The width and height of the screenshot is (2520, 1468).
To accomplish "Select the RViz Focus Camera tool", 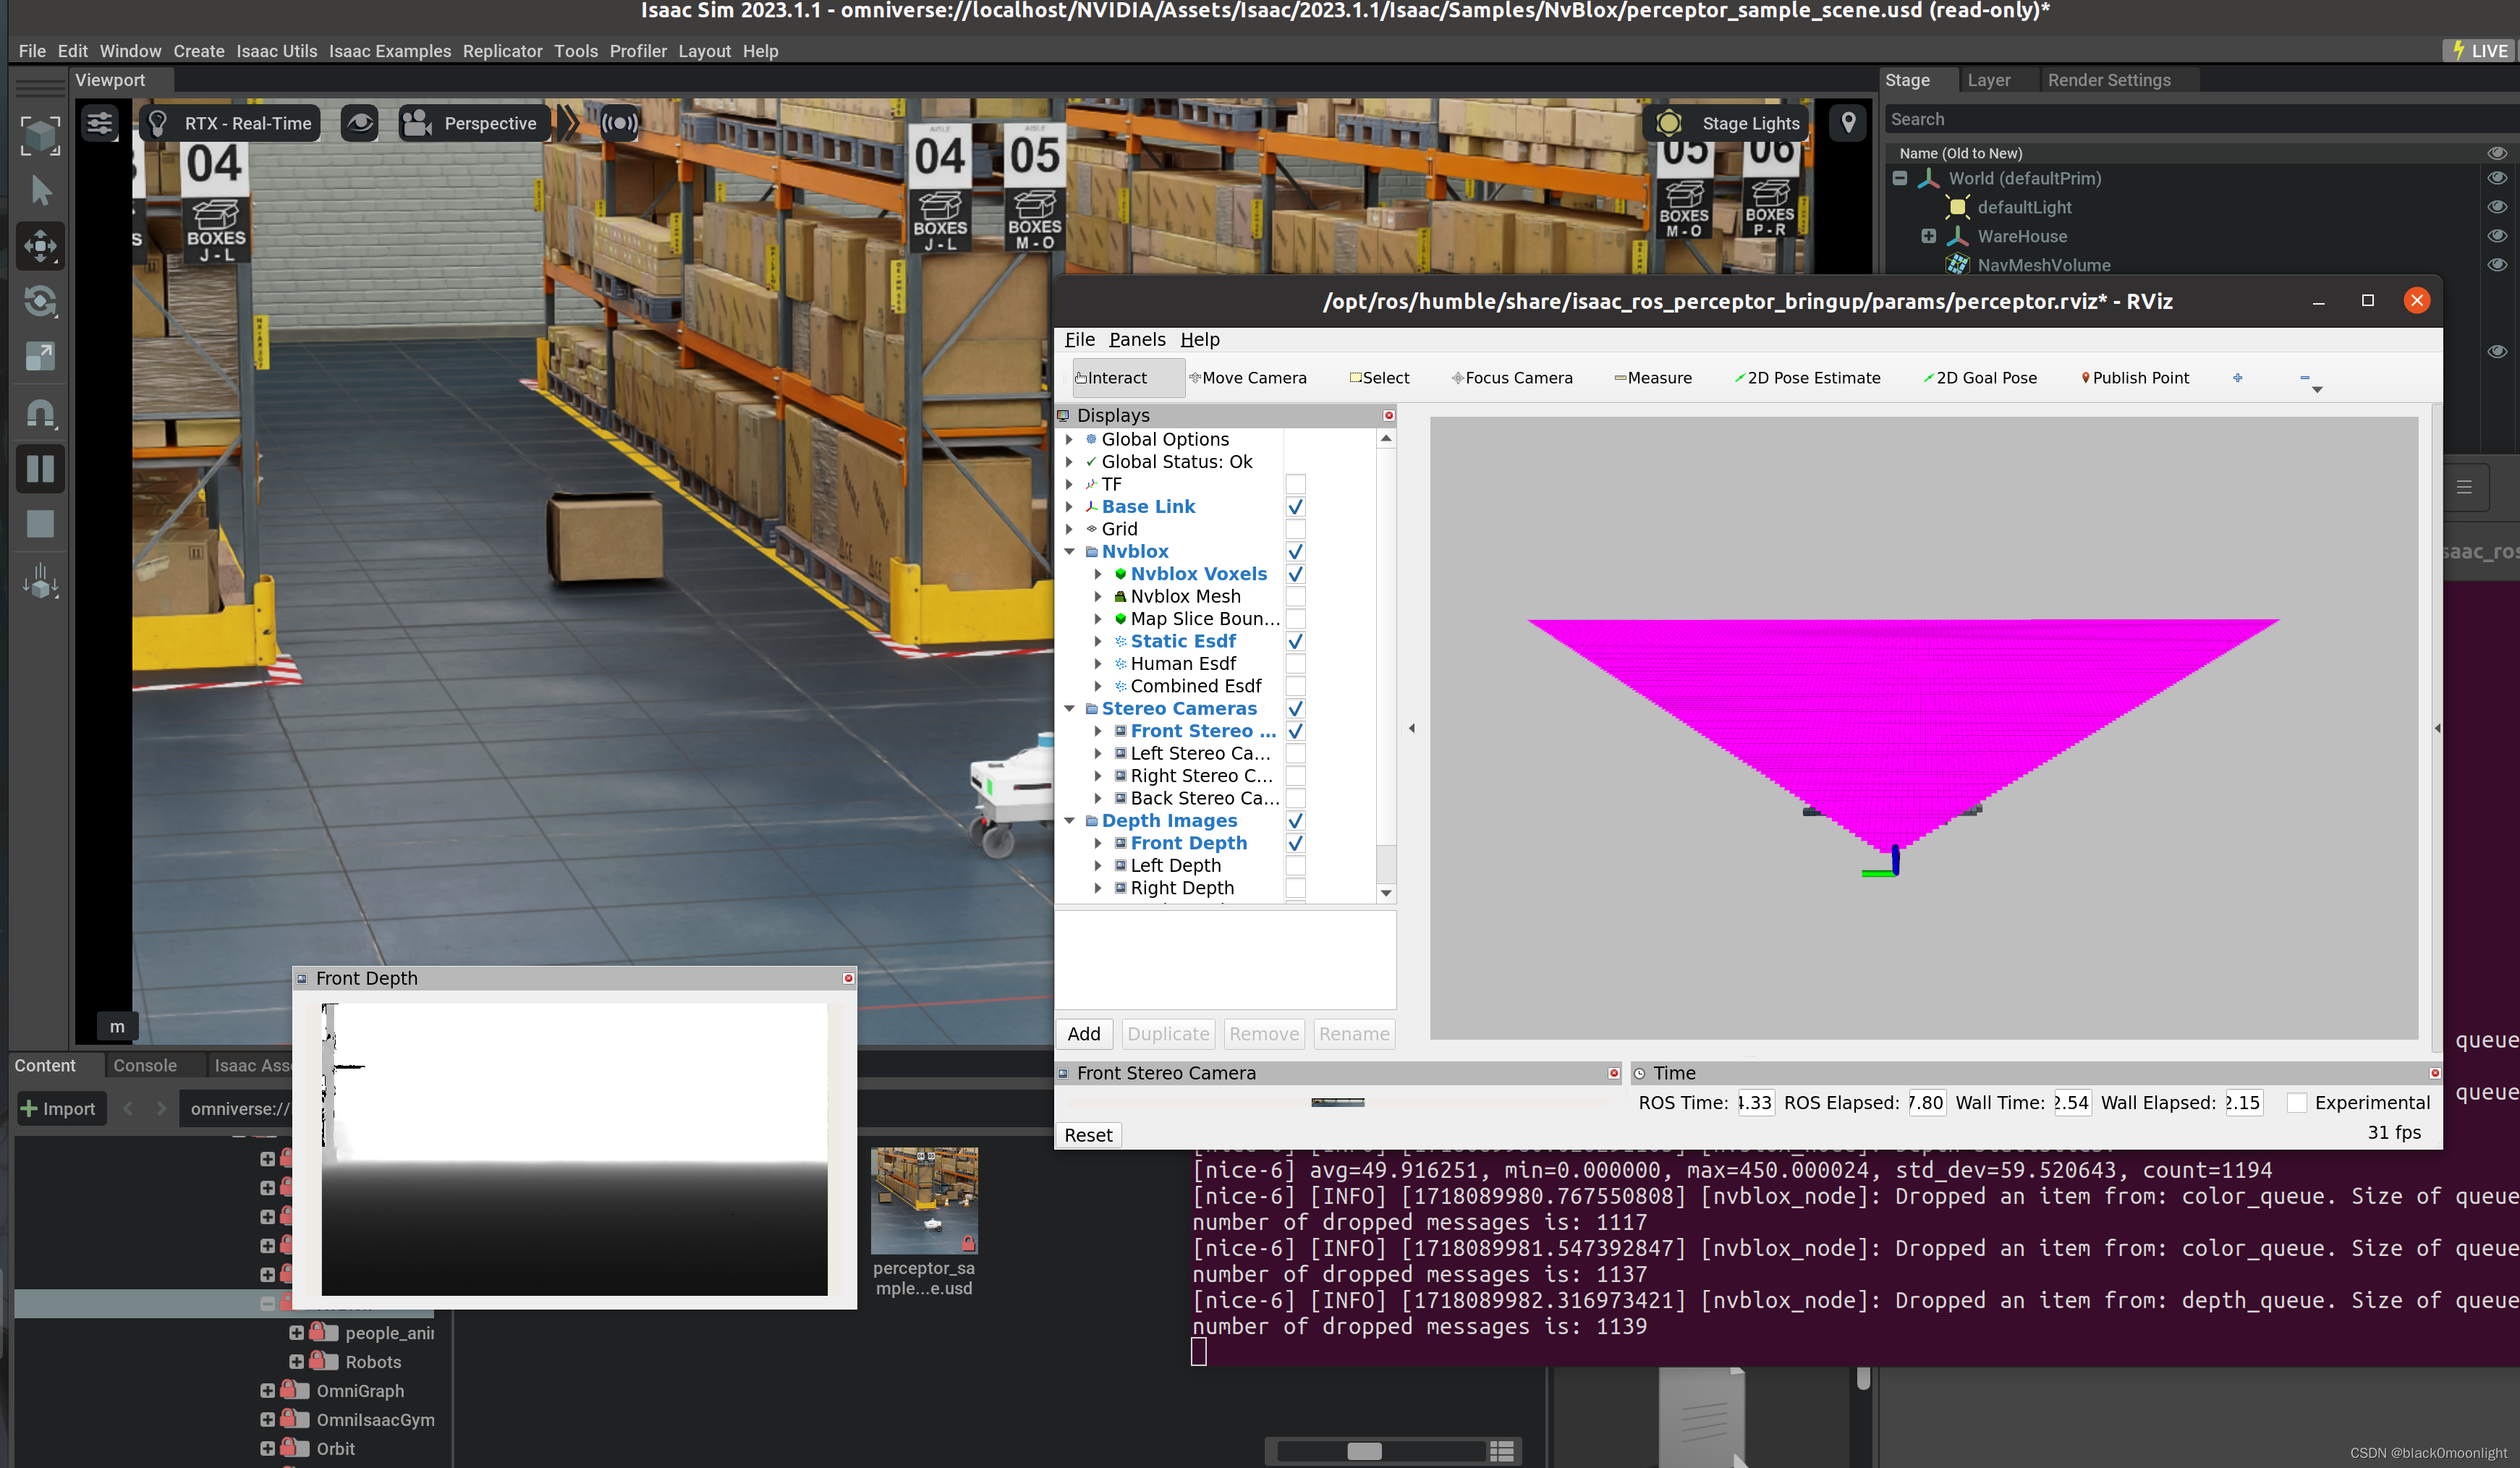I will click(x=1512, y=378).
